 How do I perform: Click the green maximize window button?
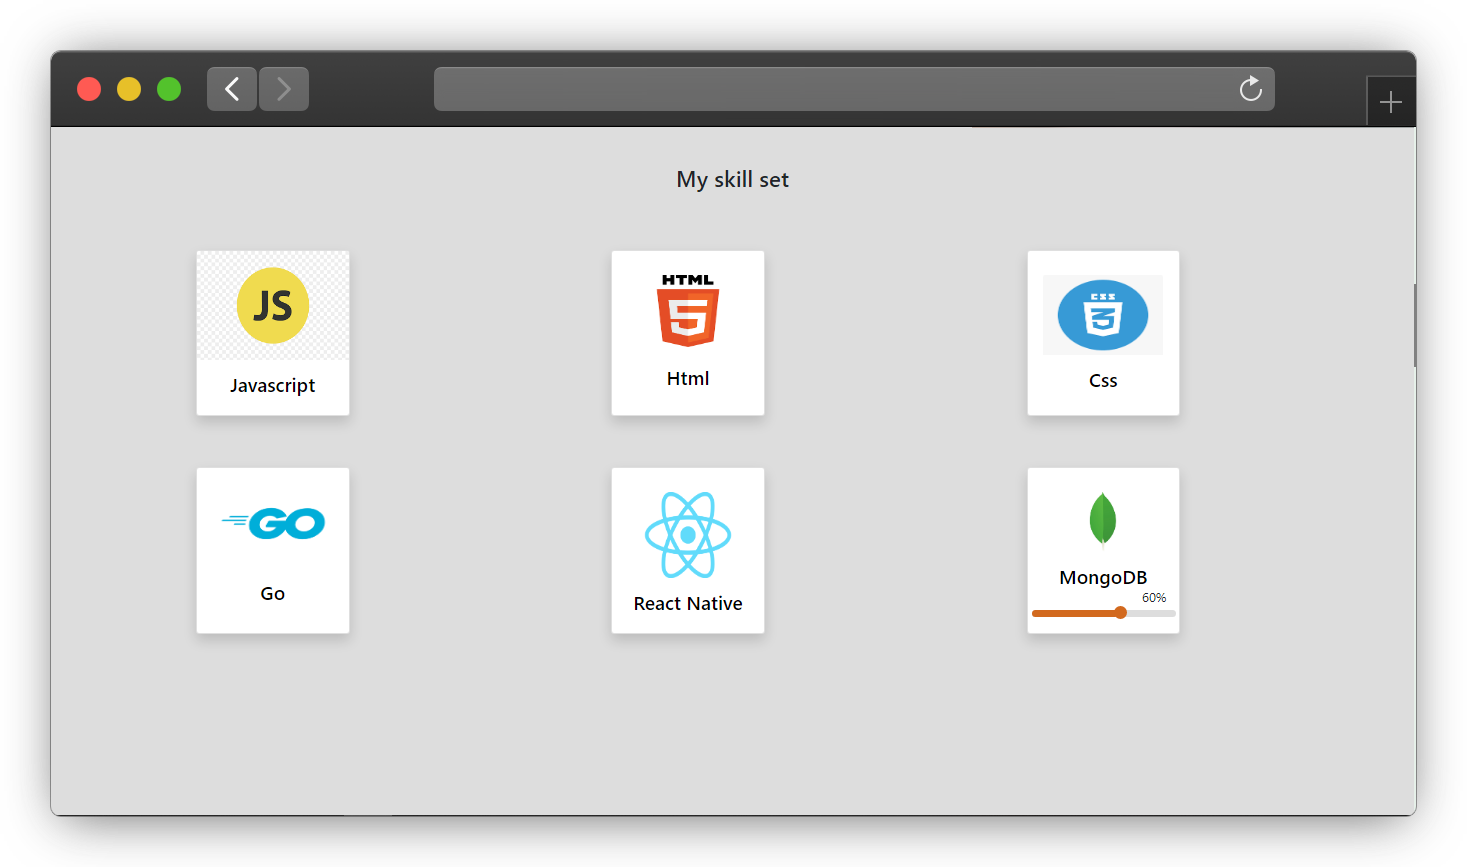[169, 89]
